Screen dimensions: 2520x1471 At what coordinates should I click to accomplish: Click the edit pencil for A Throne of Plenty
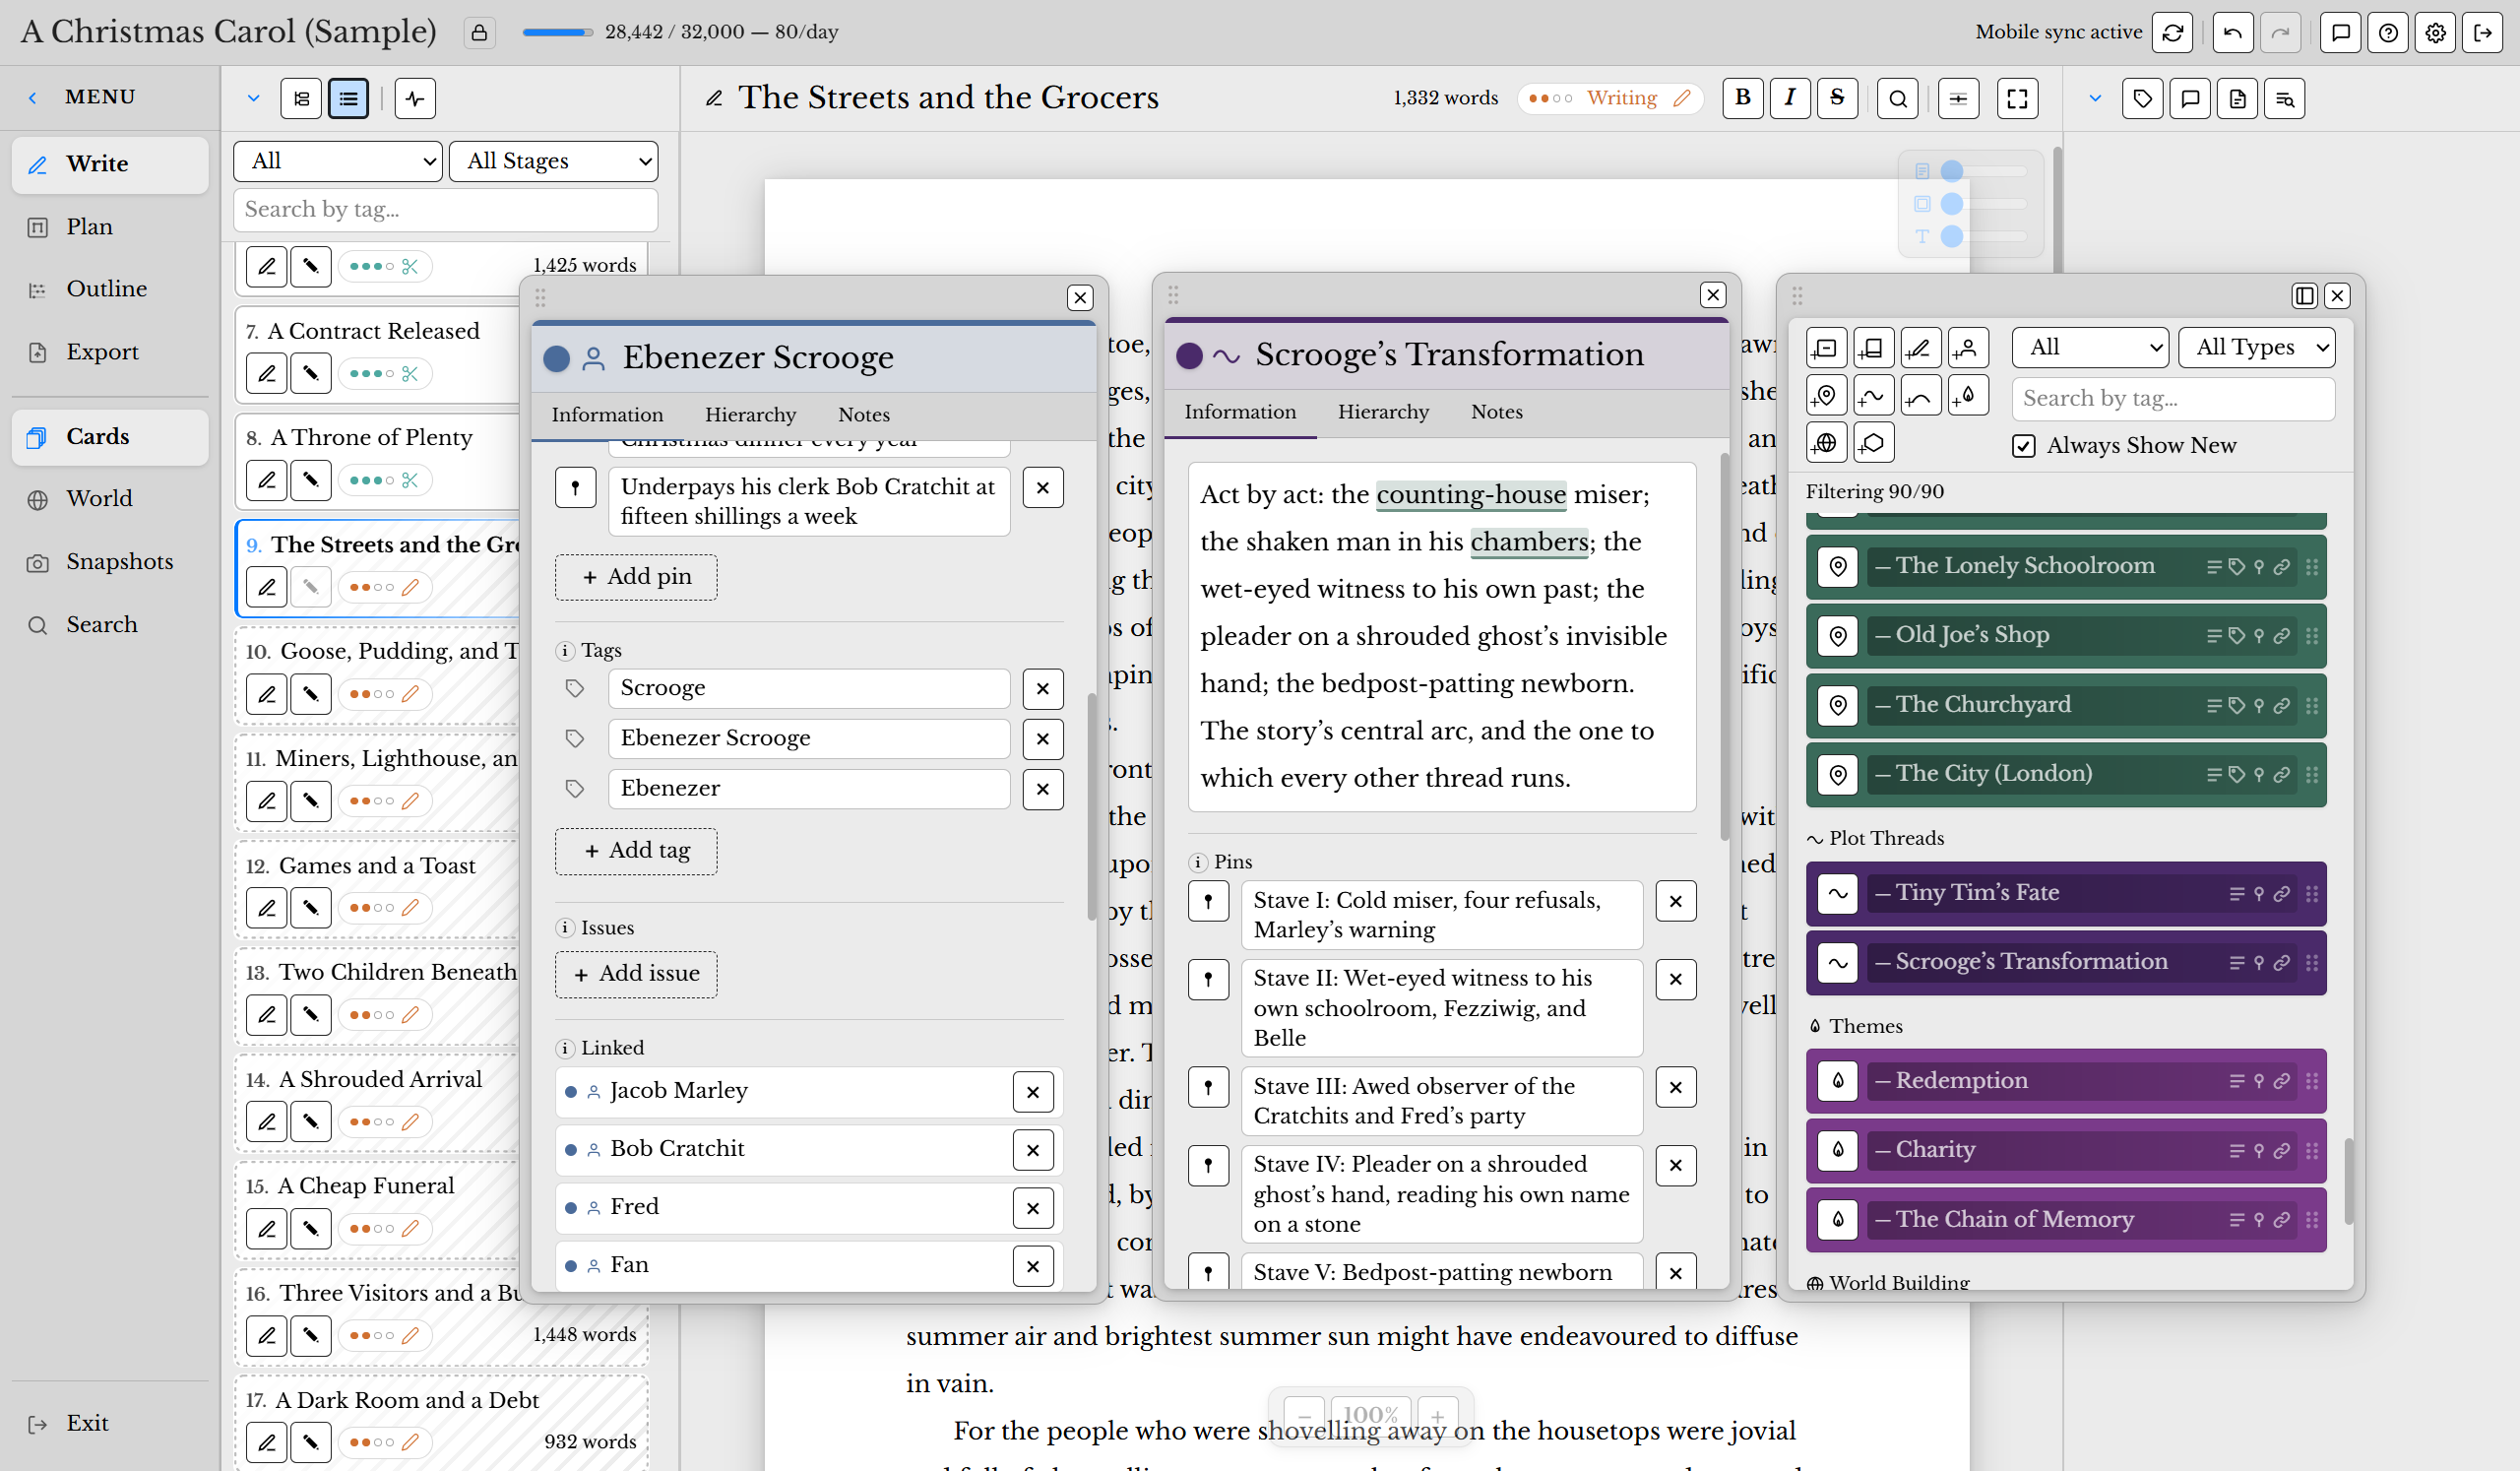coord(267,480)
